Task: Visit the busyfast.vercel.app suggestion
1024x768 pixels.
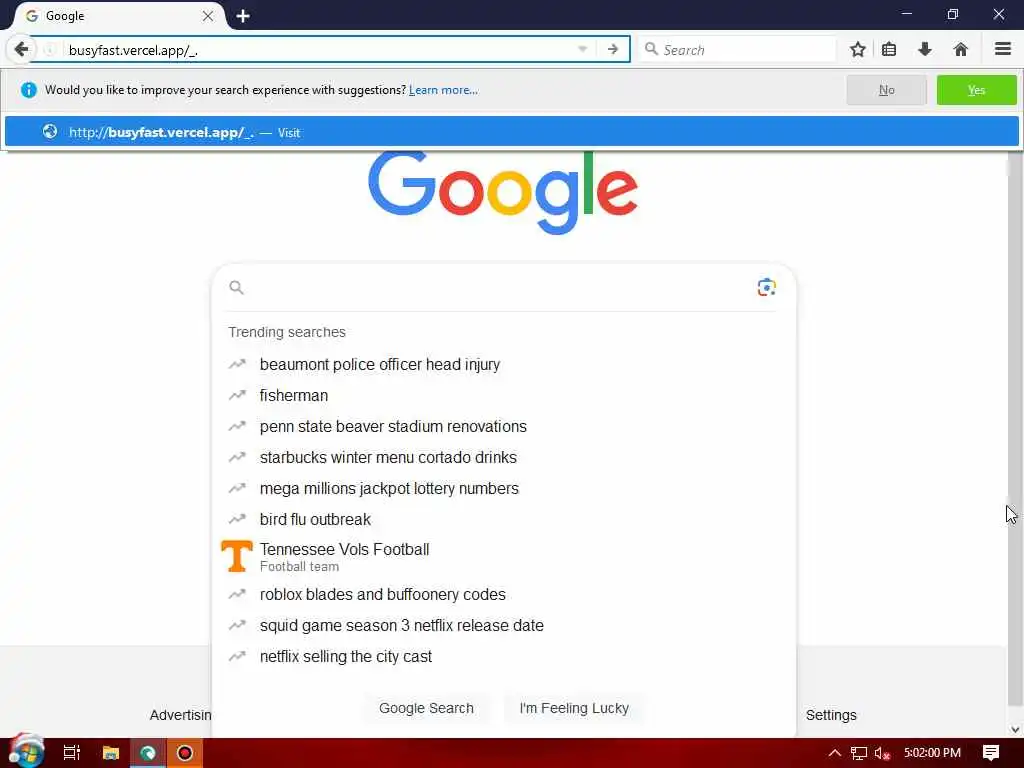Action: click(511, 132)
